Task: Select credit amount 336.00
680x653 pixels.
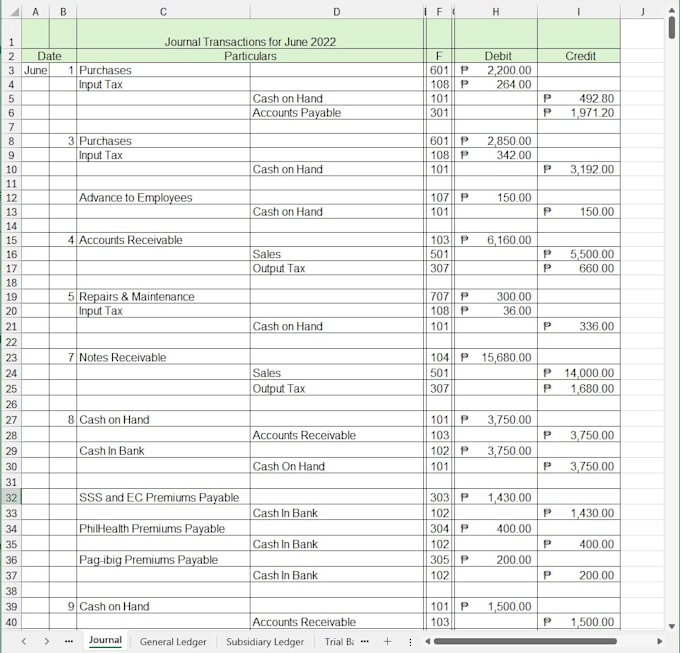Action: (579, 326)
